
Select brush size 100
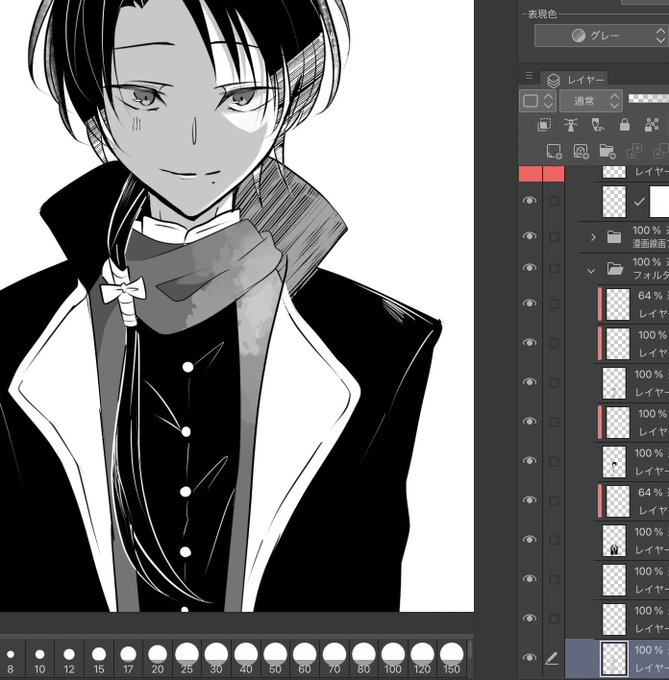[393, 658]
